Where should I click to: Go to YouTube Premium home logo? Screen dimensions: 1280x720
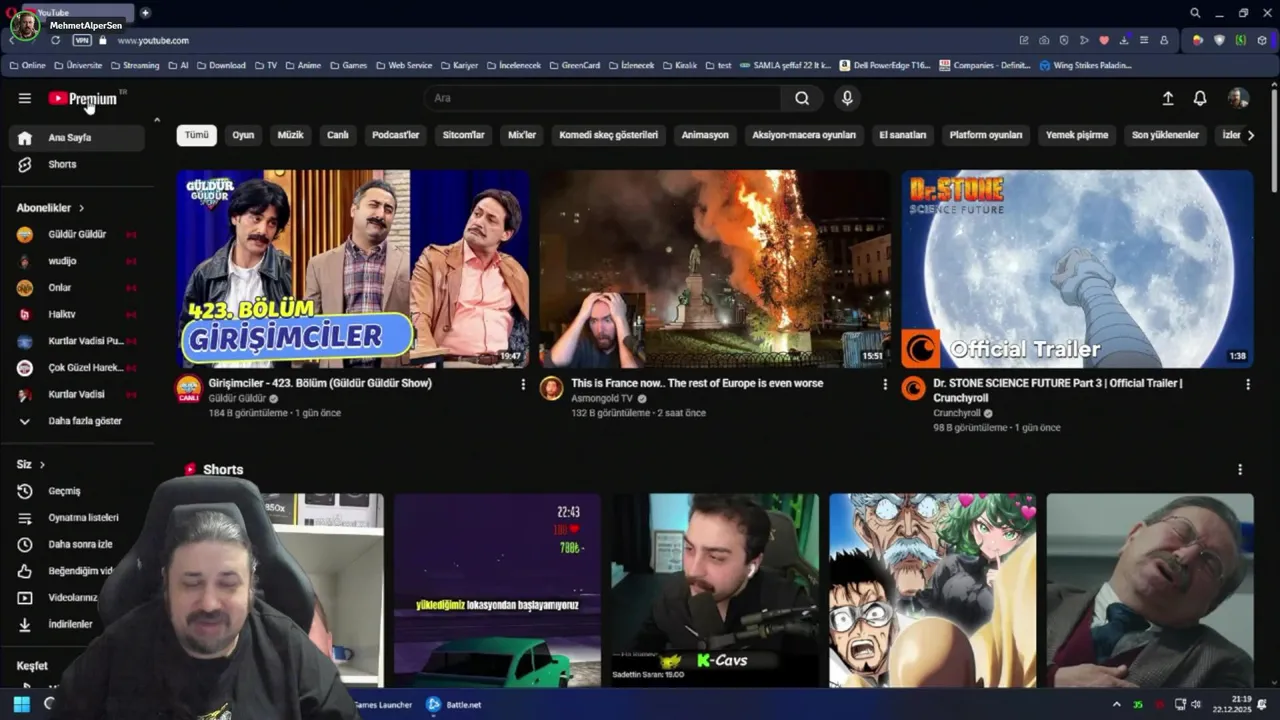click(83, 98)
